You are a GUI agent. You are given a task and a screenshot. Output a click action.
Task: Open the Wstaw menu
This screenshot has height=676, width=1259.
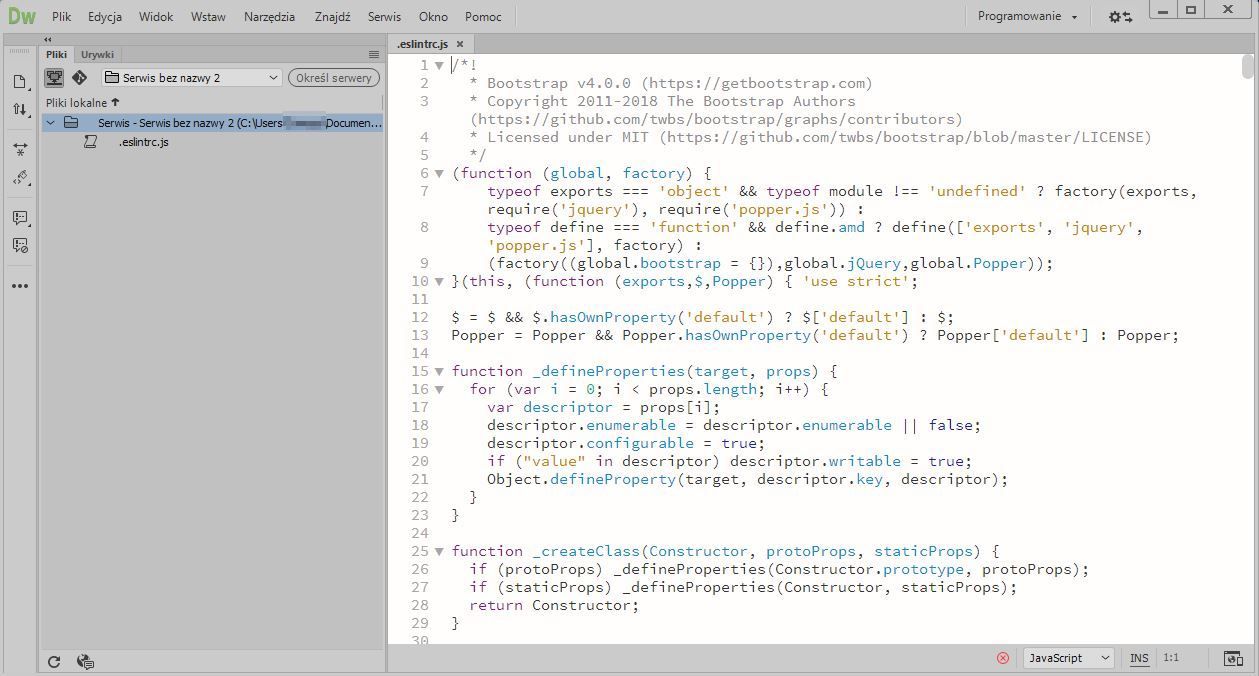click(207, 16)
